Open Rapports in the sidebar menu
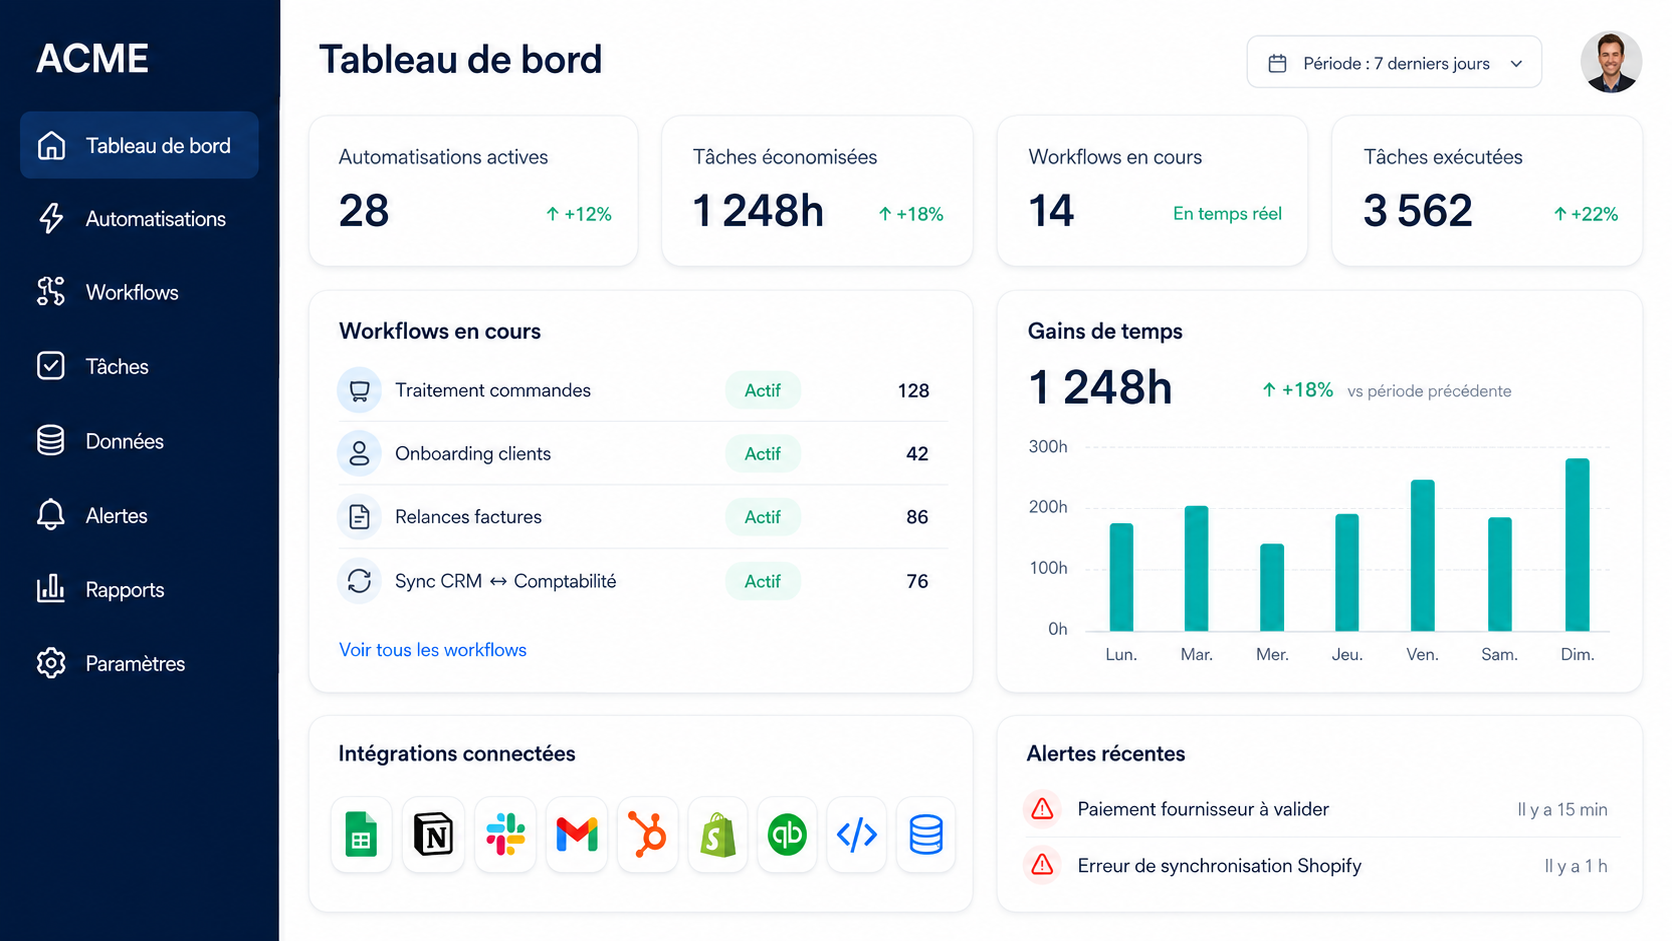 139,589
